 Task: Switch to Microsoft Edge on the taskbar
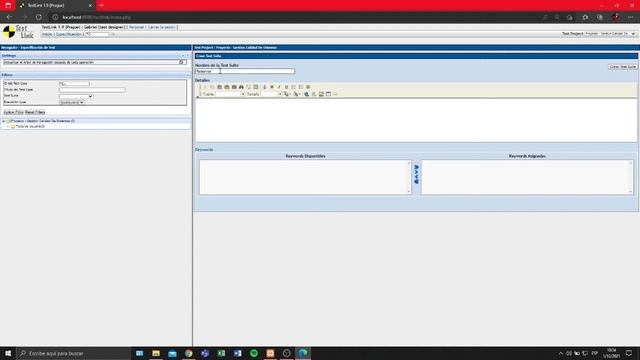[303, 353]
